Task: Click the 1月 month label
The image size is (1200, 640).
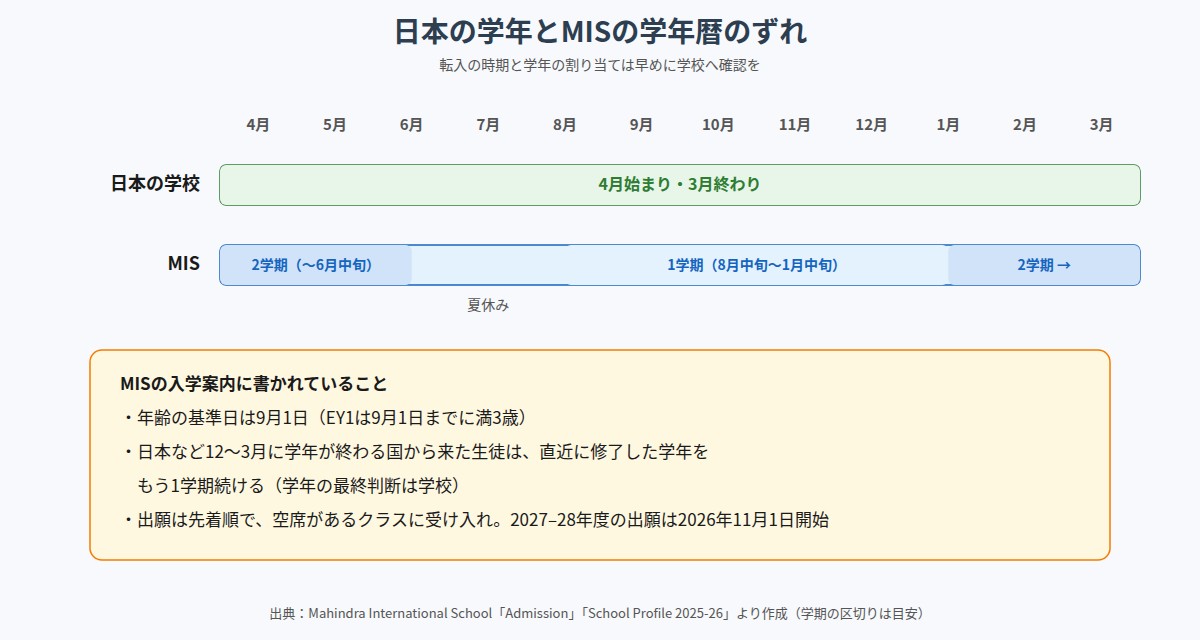Action: click(x=948, y=125)
